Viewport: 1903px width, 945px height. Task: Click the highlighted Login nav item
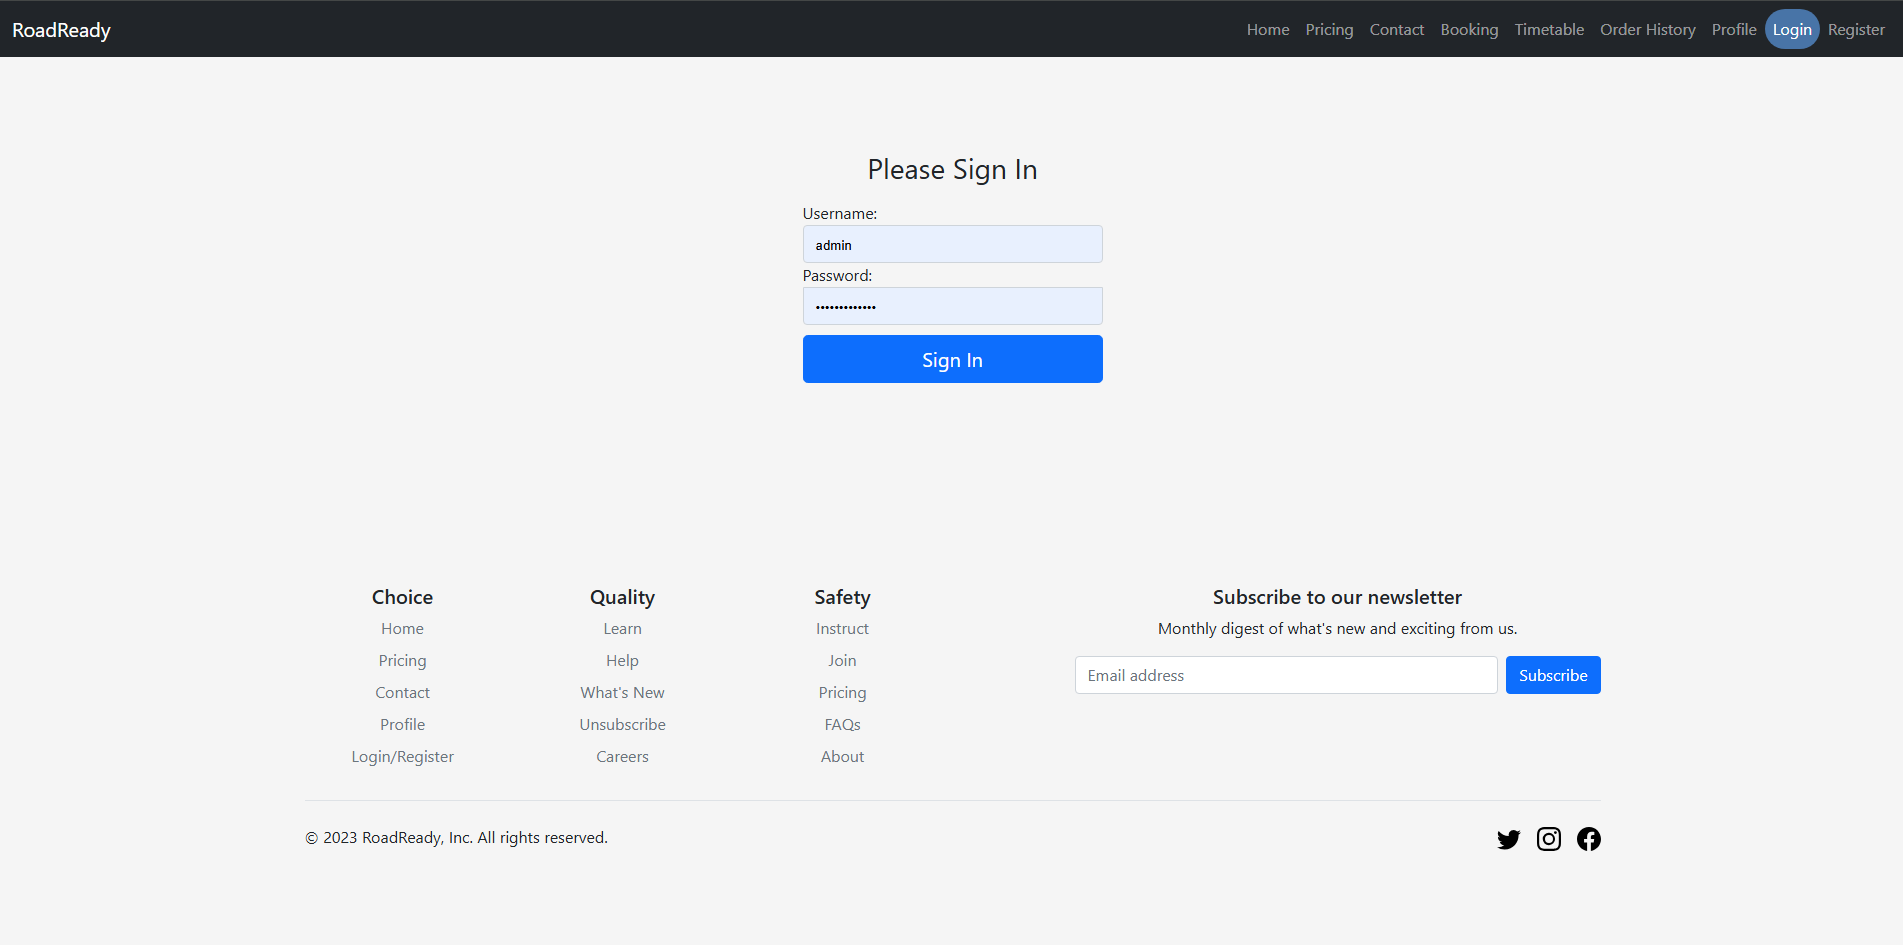pyautogui.click(x=1792, y=30)
